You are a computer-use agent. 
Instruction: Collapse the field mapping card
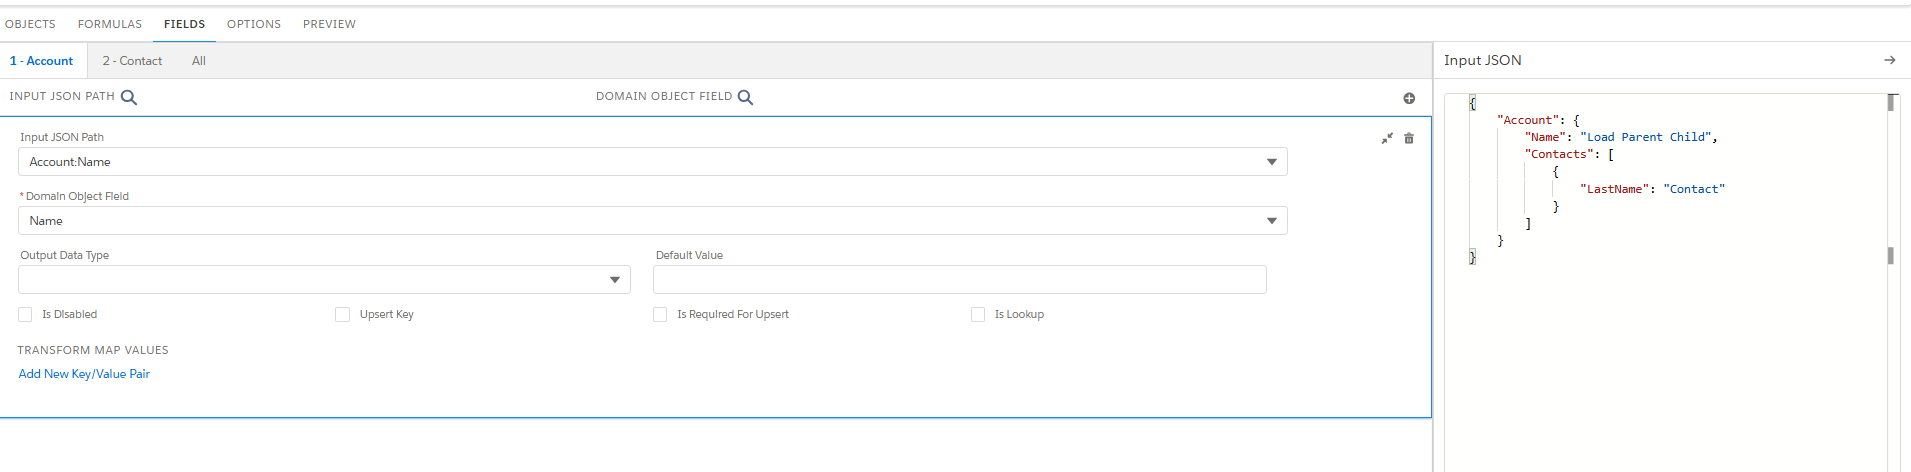(1387, 139)
